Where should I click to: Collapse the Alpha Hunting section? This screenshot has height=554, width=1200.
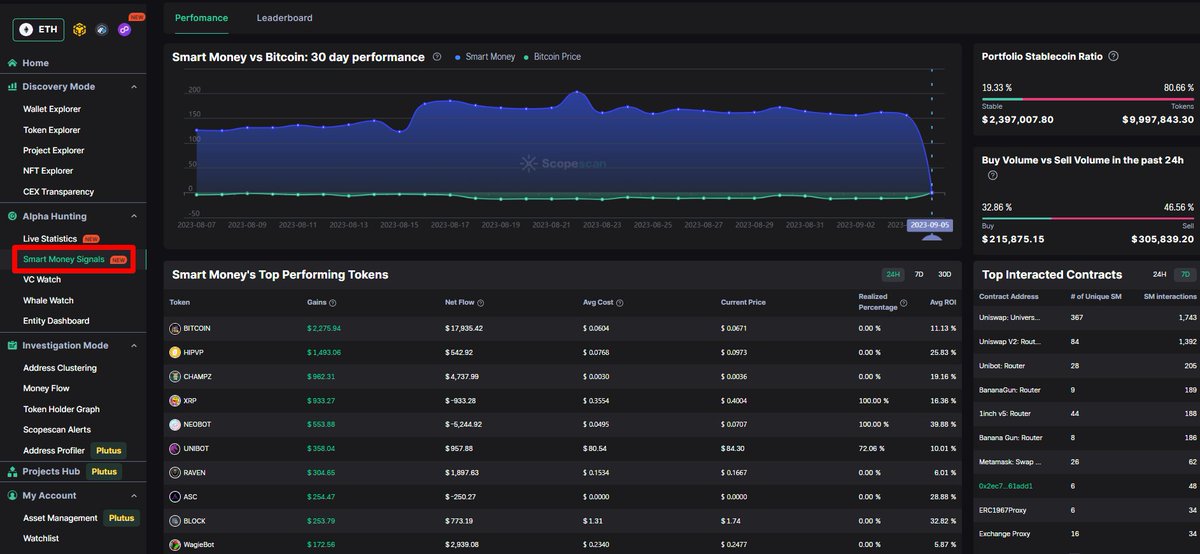point(133,216)
